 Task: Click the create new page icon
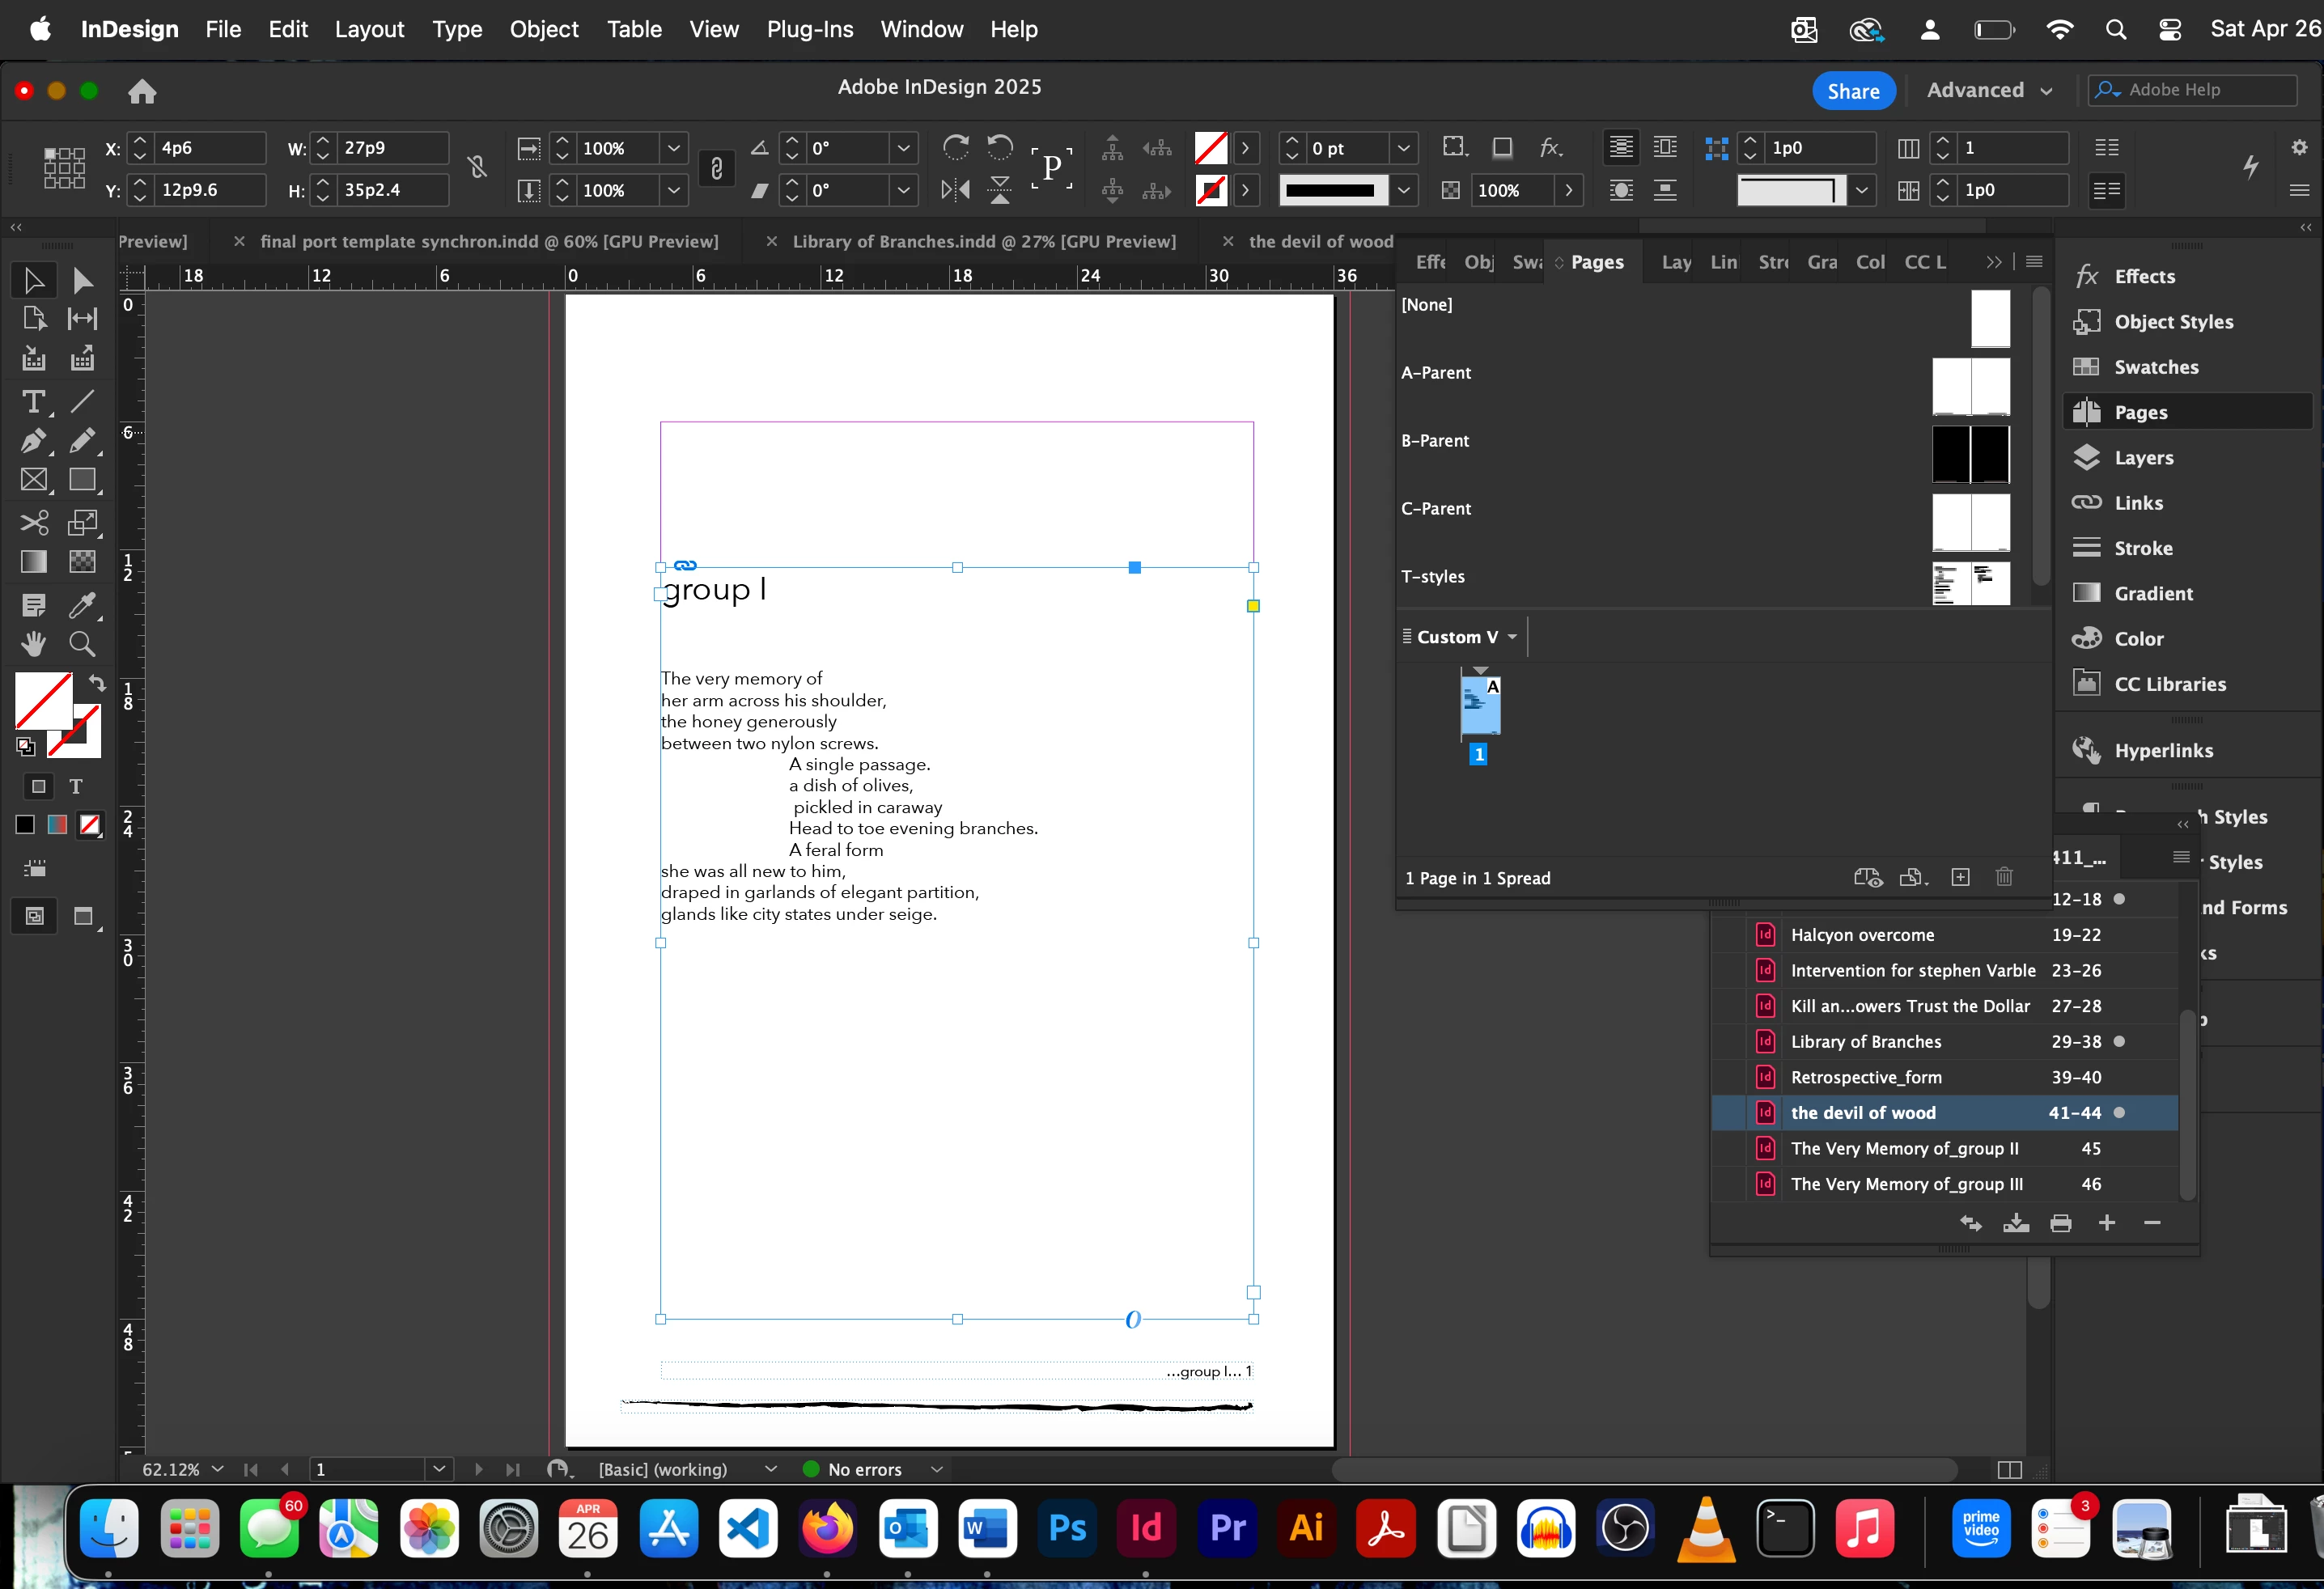1960,877
